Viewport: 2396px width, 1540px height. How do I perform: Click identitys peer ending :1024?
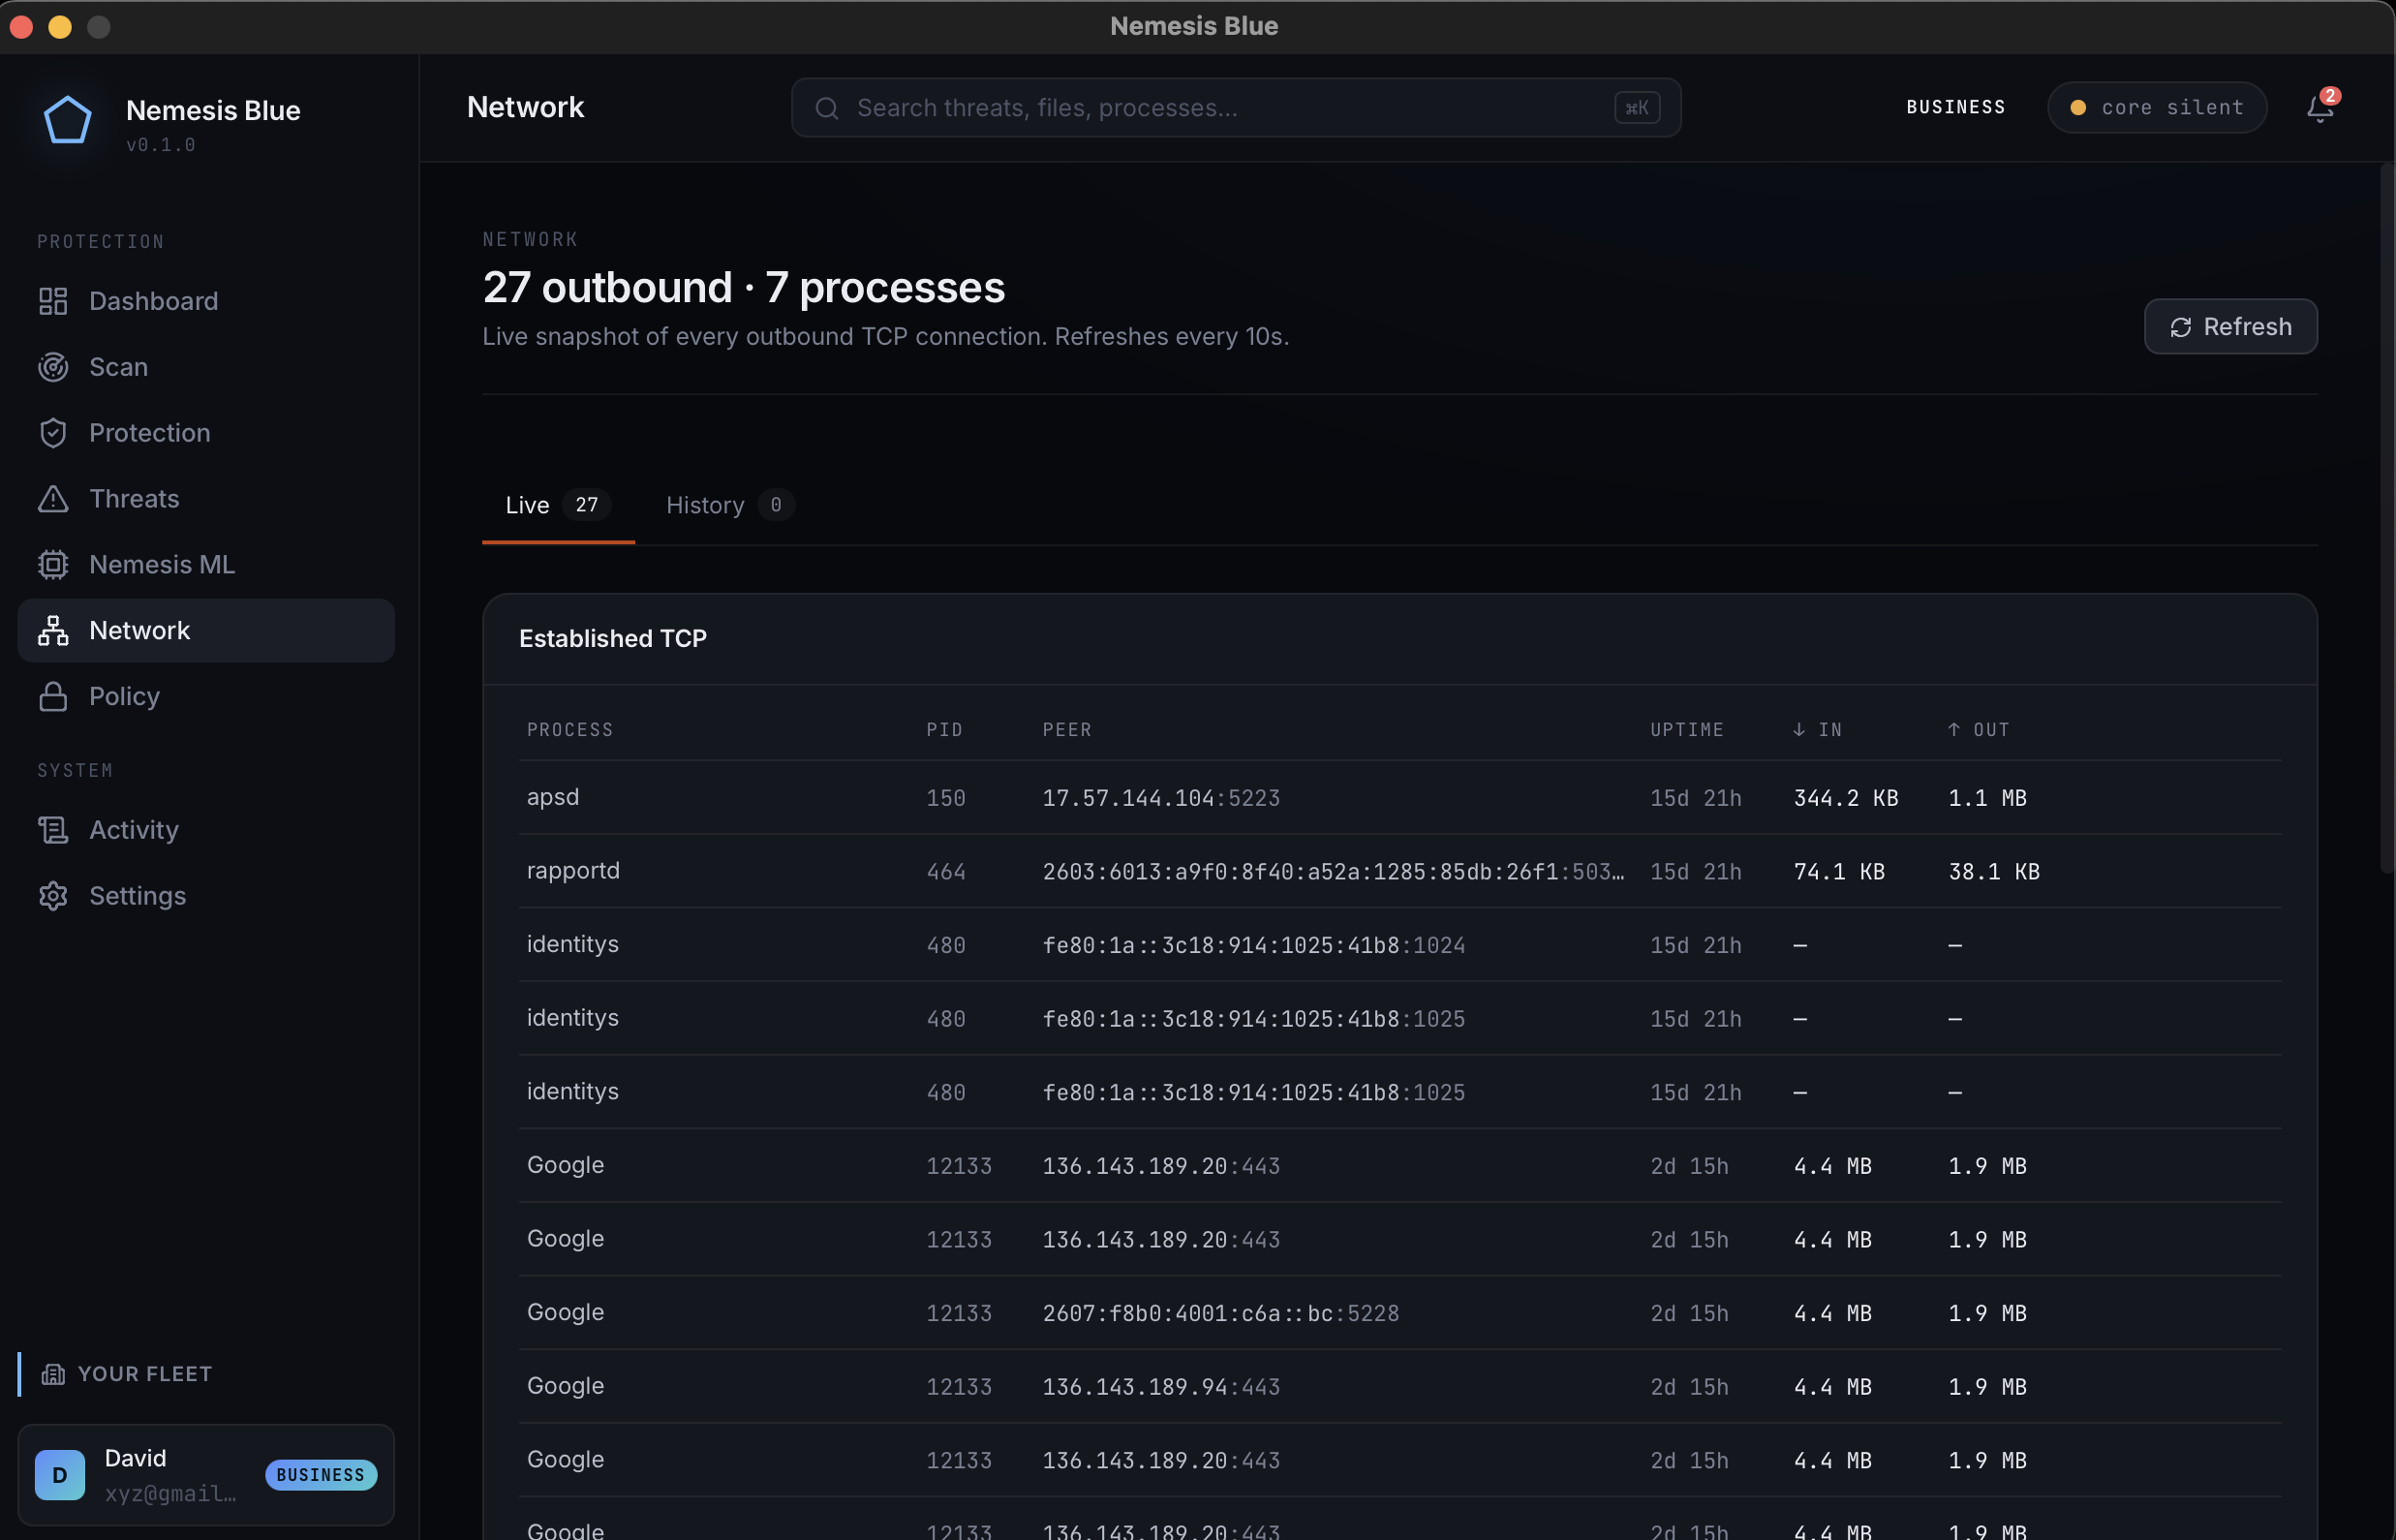click(1254, 946)
